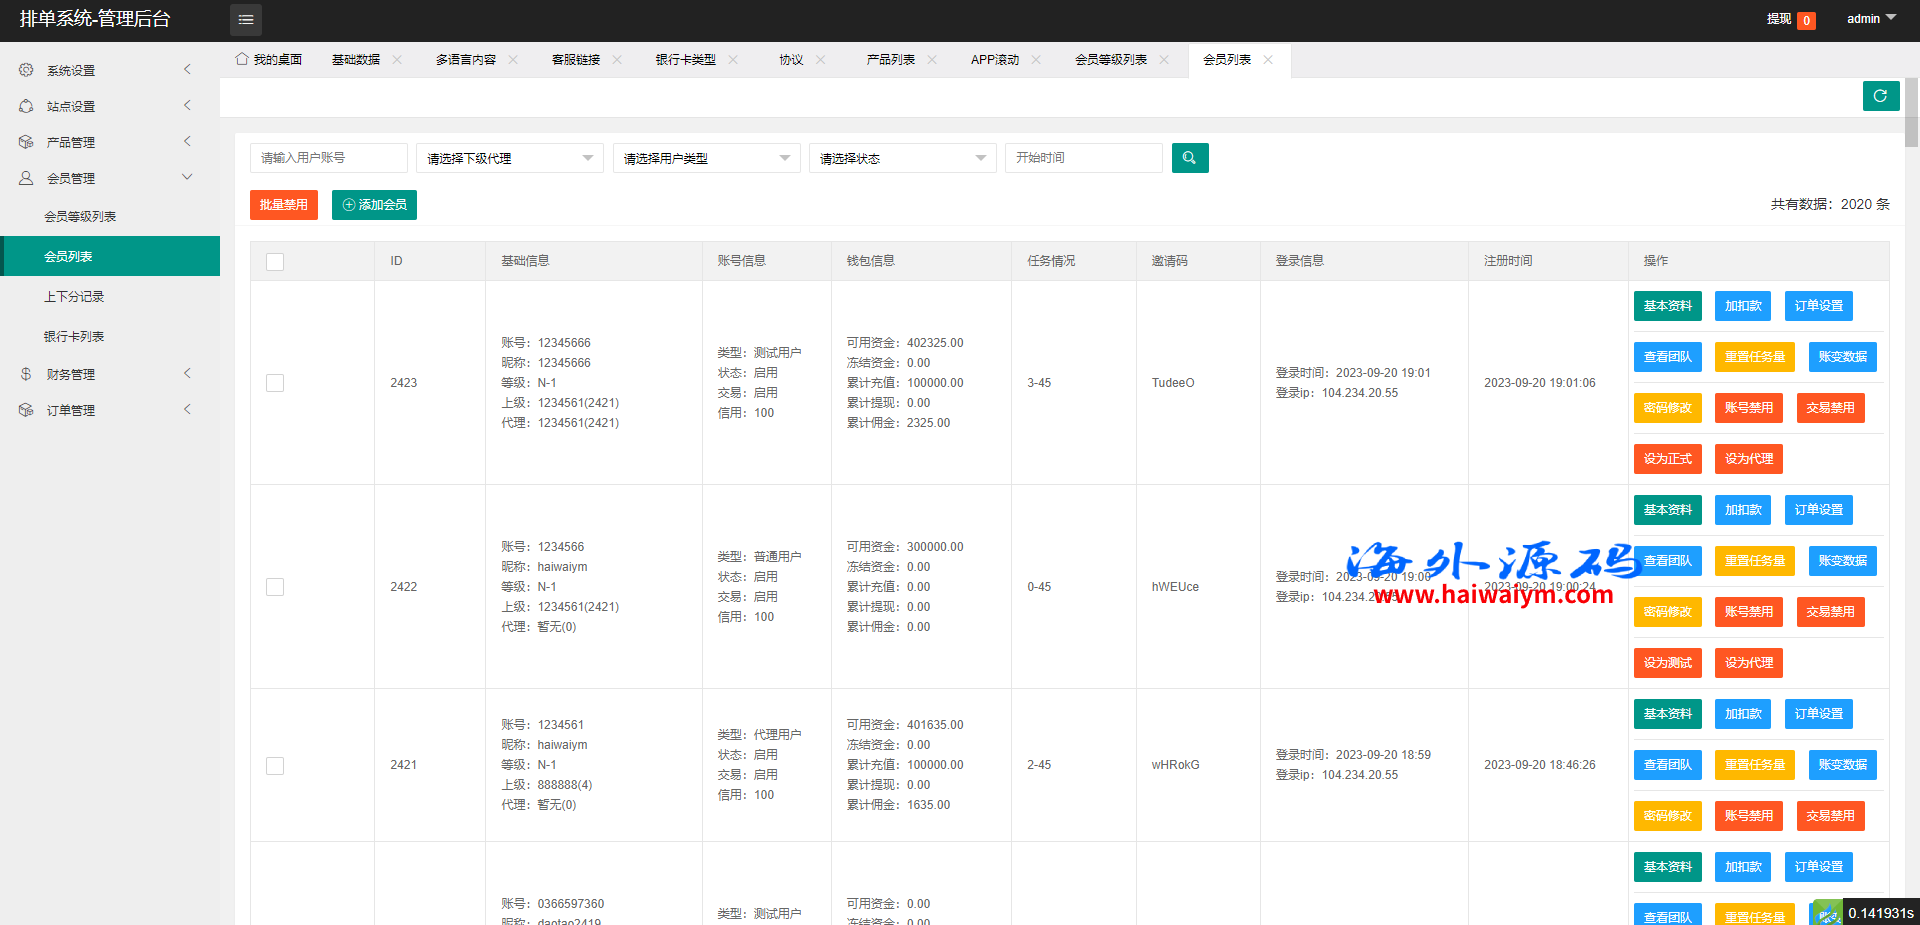Click the magnifier search icon button
The image size is (1920, 925).
[x=1189, y=158]
